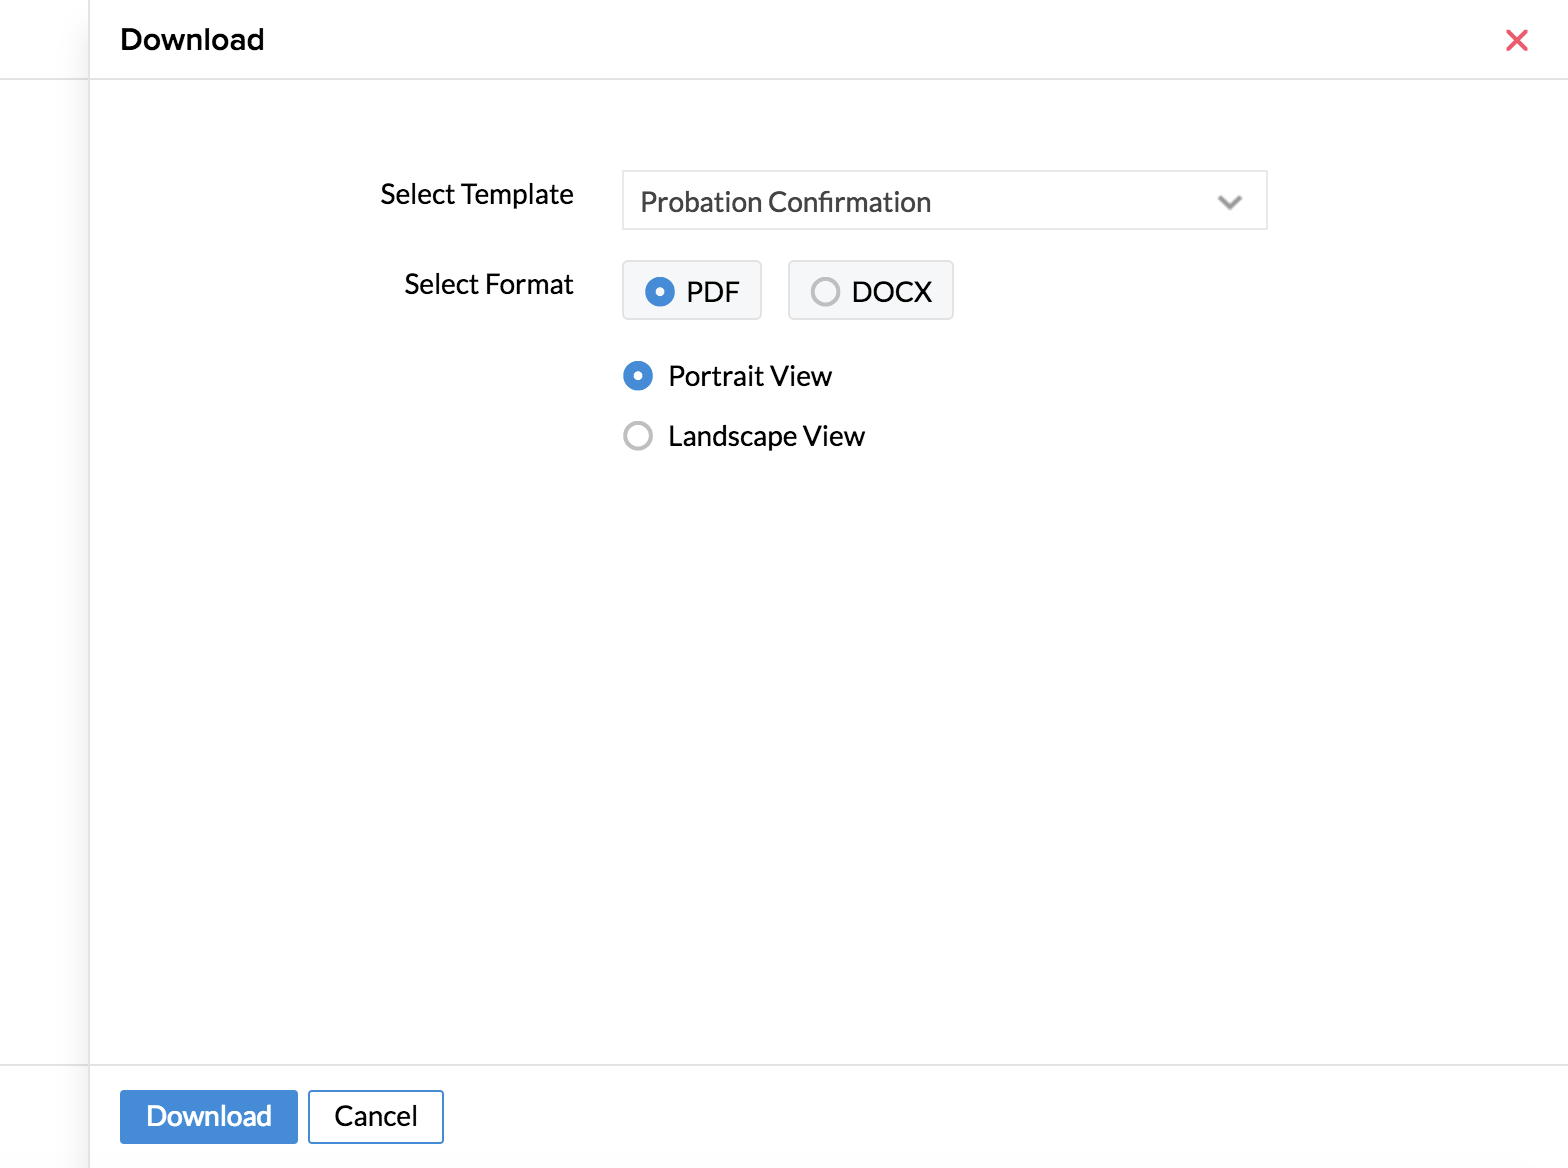Select the PDF format option
Image resolution: width=1568 pixels, height=1168 pixels.
[x=692, y=291]
